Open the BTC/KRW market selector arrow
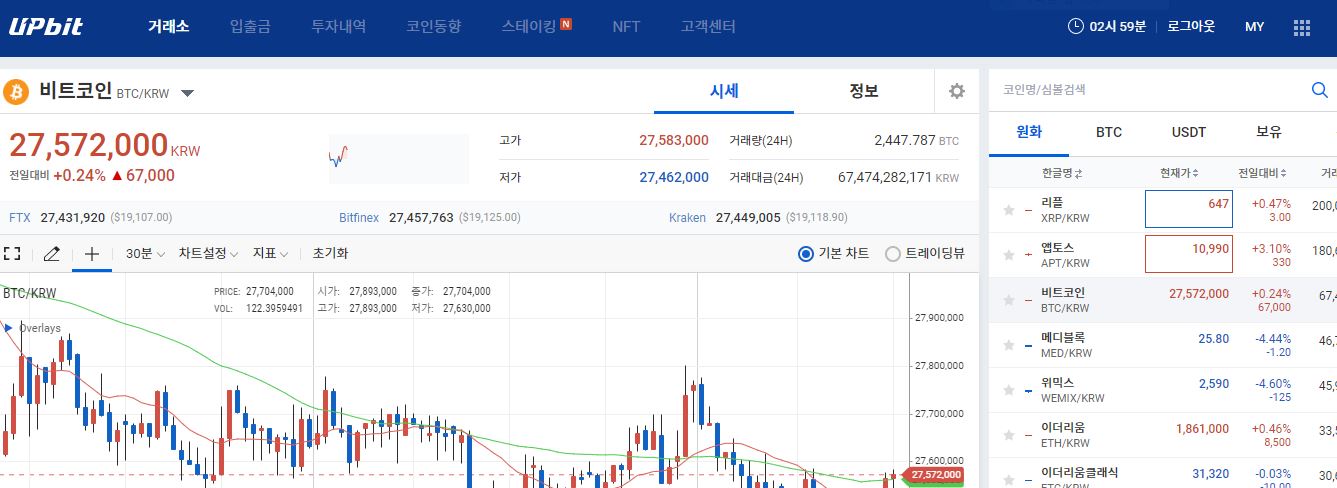Screen dimensions: 1337x488 pos(187,94)
